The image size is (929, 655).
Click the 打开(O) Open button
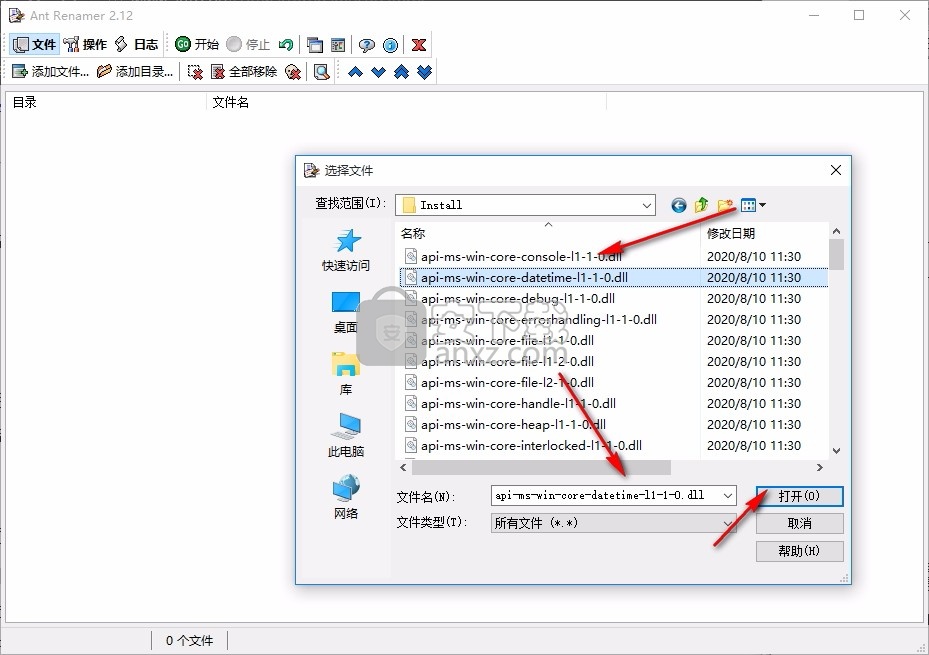tap(799, 496)
